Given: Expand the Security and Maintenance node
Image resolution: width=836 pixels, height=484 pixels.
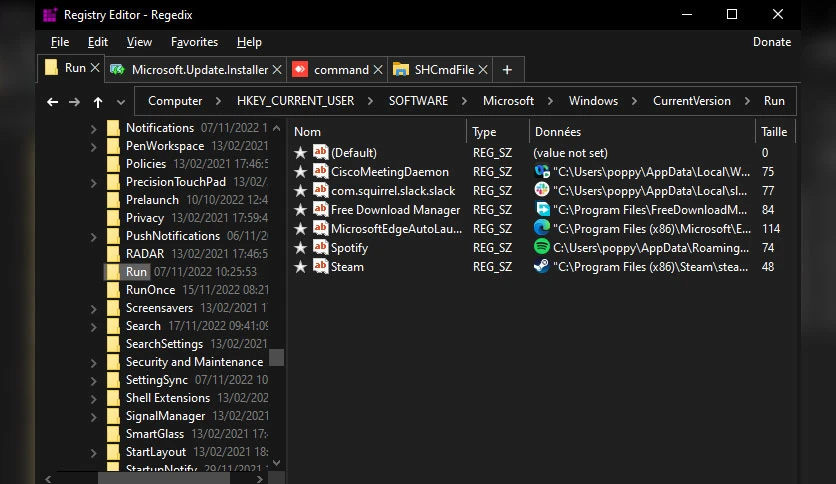Looking at the screenshot, I should point(93,364).
